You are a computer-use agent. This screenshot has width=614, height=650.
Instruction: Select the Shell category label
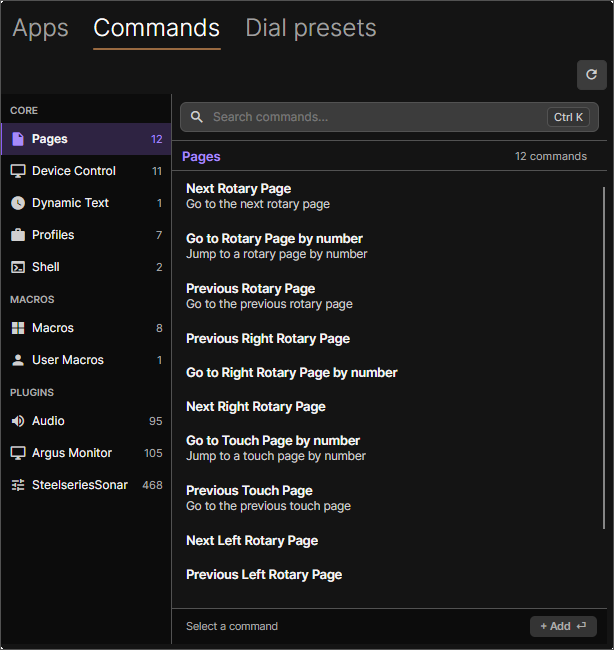click(x=46, y=267)
